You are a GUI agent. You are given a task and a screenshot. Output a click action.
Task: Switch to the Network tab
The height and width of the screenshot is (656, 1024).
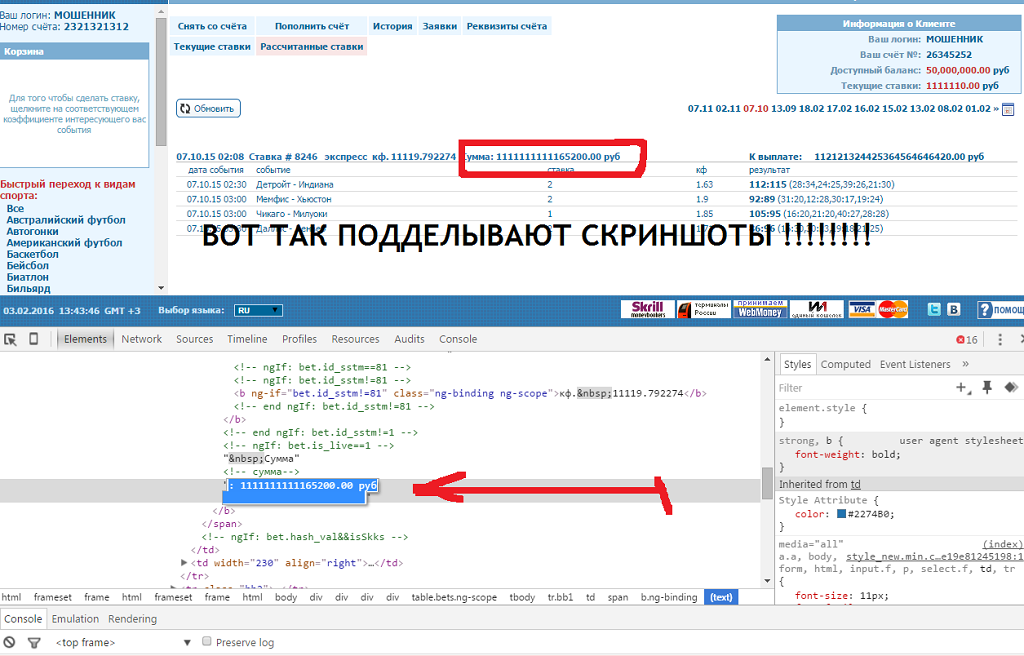tap(142, 339)
